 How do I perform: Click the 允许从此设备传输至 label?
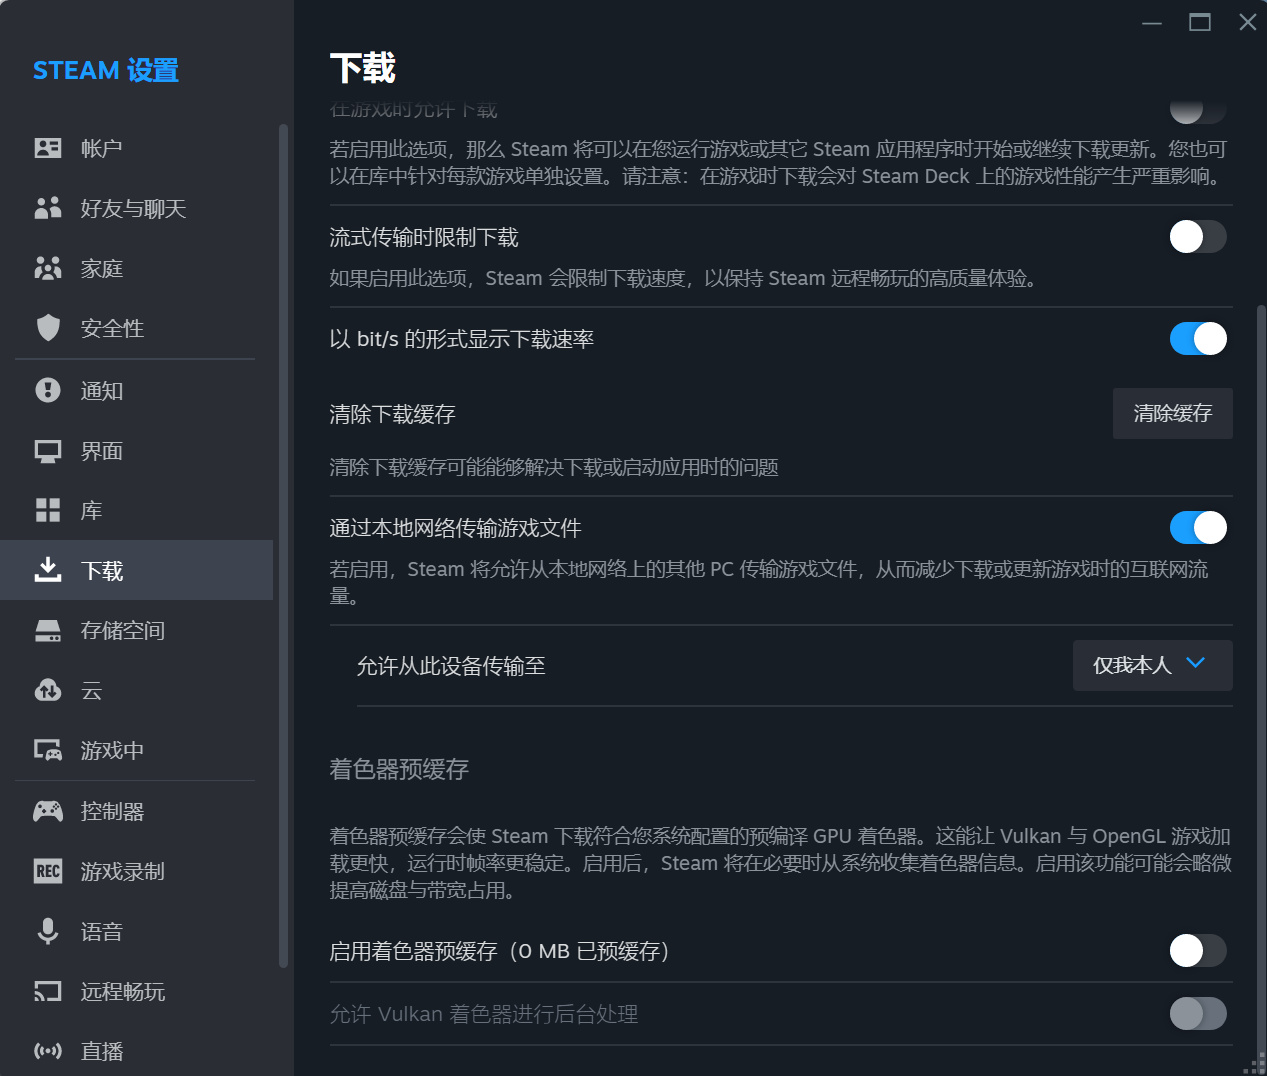coord(451,666)
